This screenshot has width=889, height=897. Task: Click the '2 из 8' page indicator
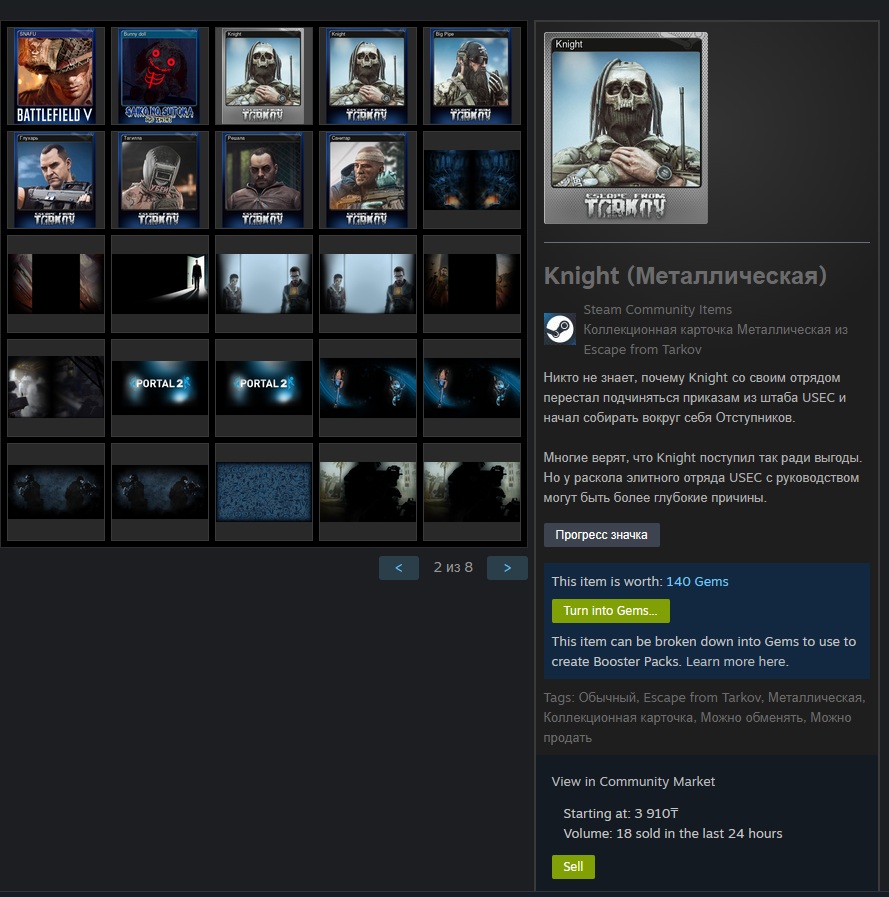click(x=453, y=567)
